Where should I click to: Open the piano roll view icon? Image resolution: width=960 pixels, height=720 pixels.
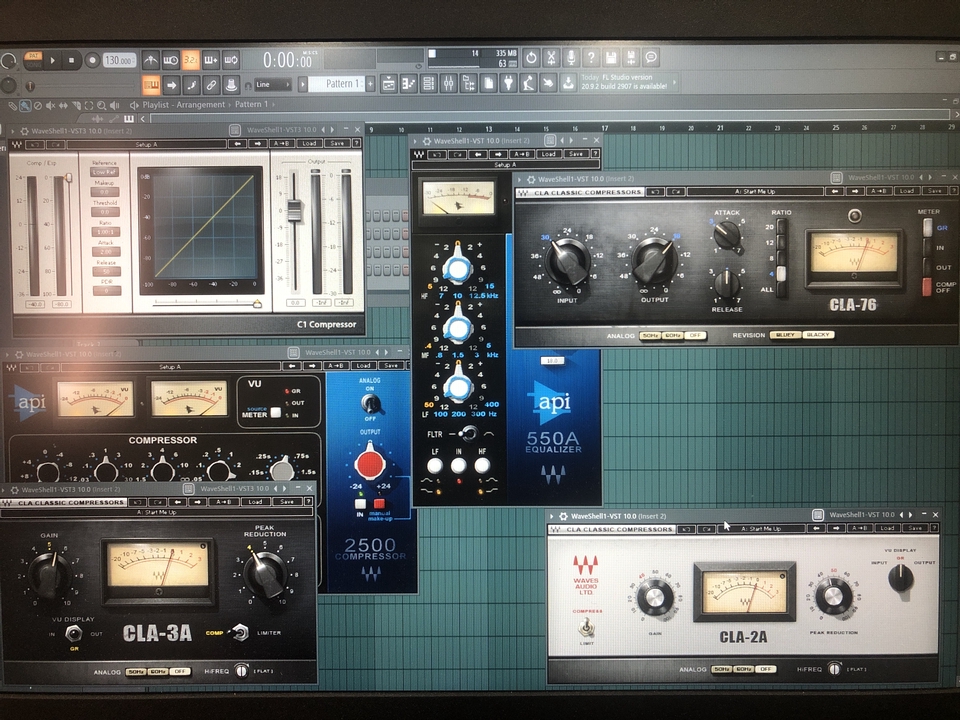point(408,83)
